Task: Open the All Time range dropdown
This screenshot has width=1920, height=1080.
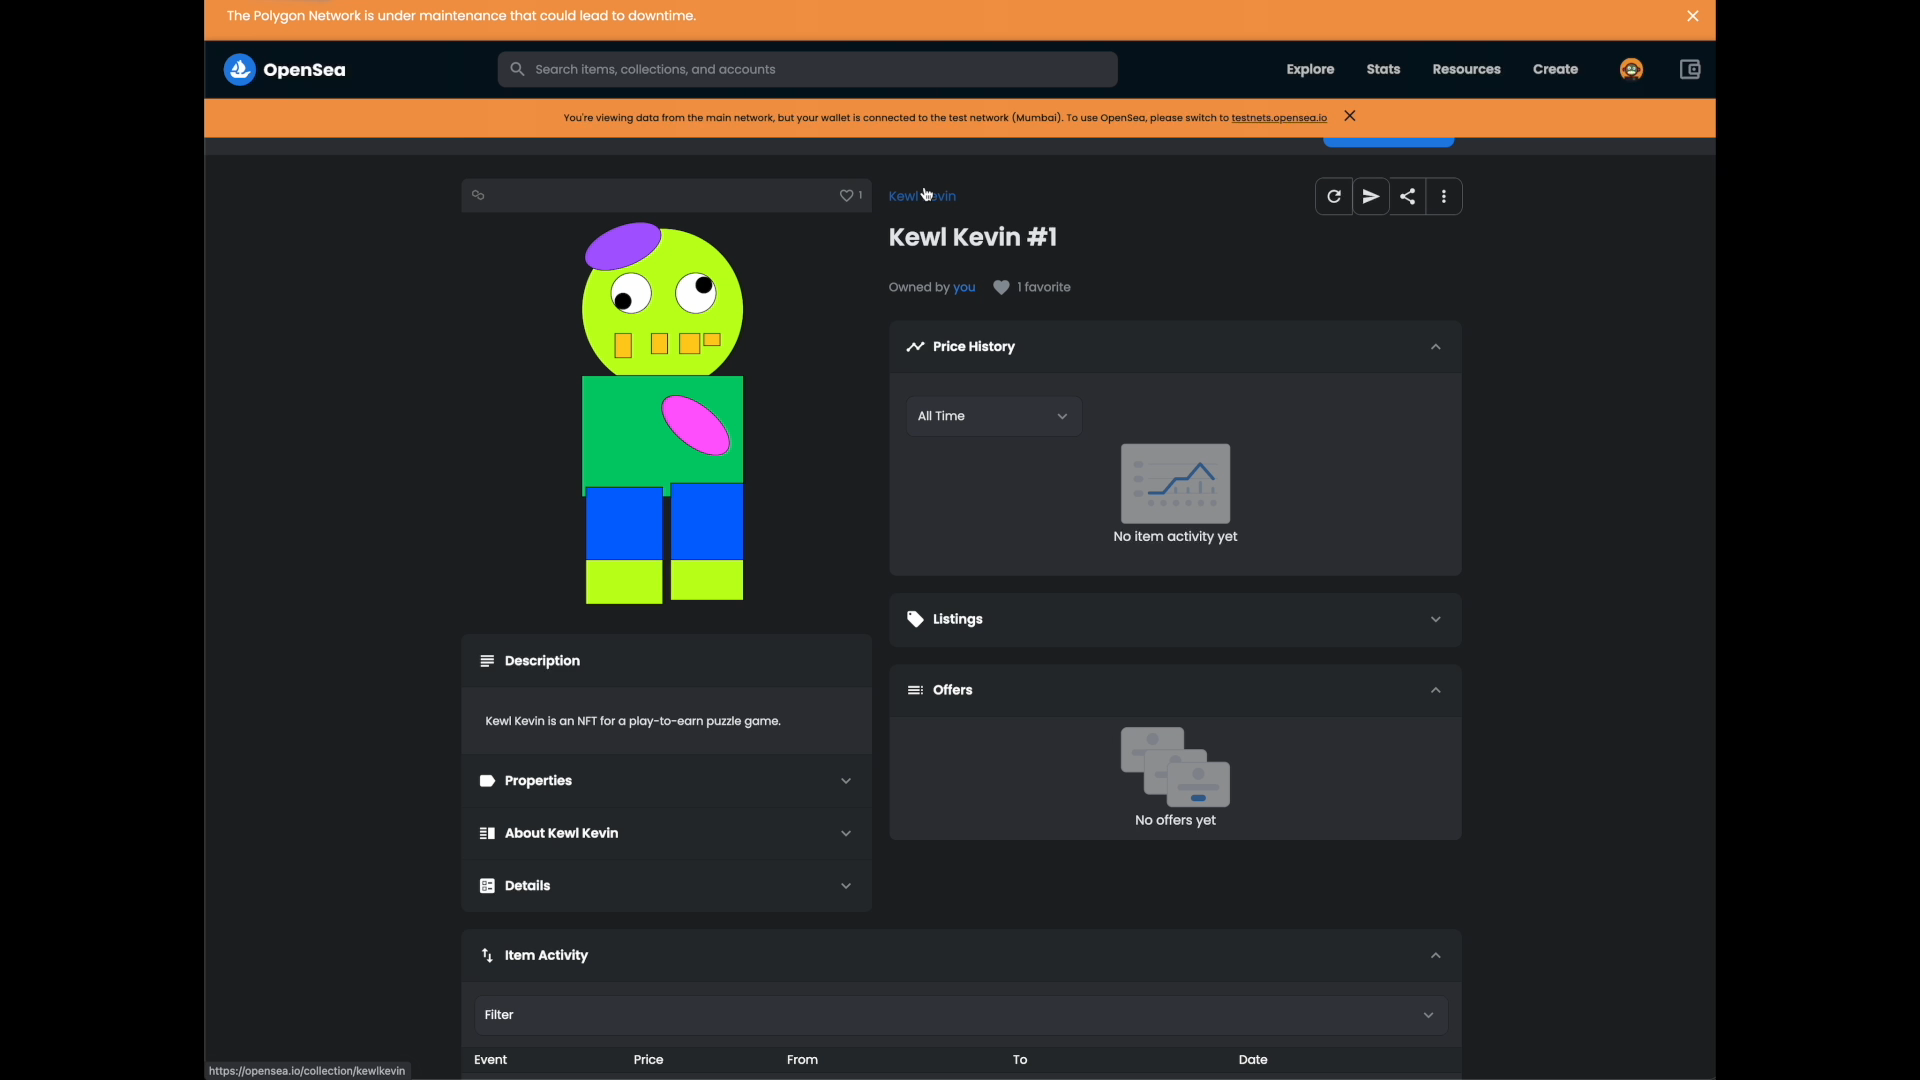Action: pos(994,416)
